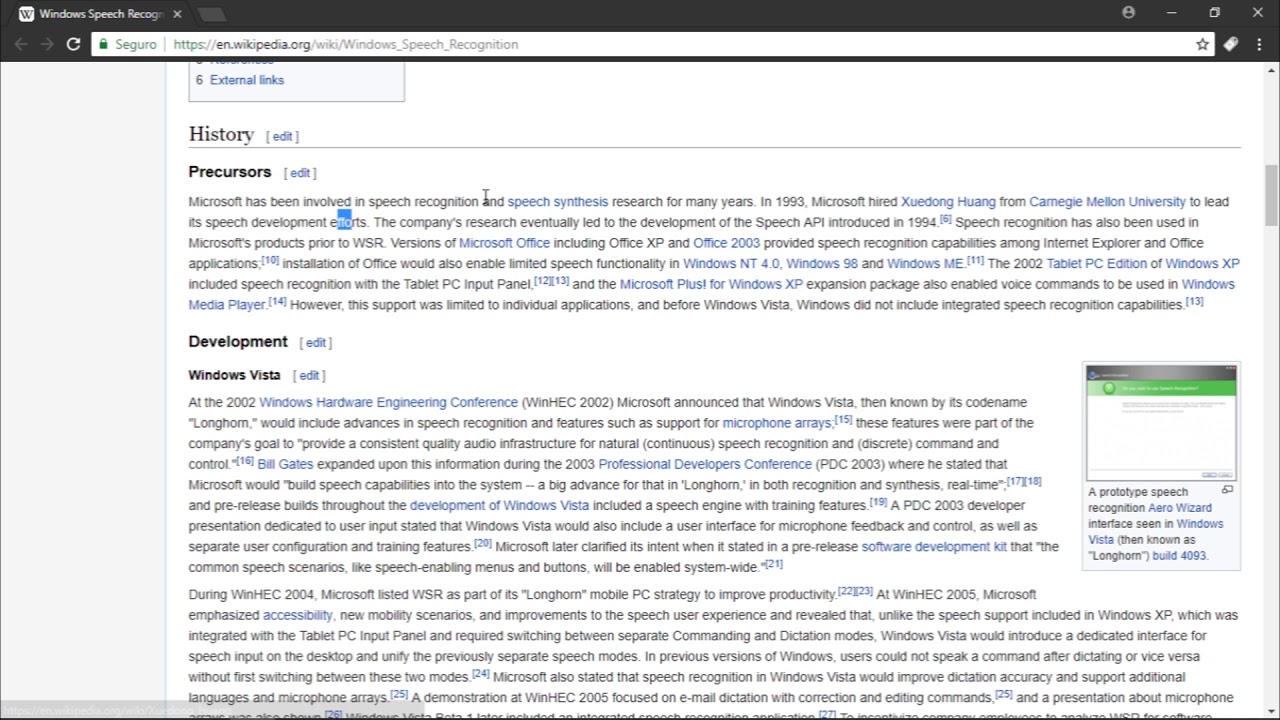This screenshot has width=1280, height=720.
Task: Bookmark this page with the star
Action: (1202, 44)
